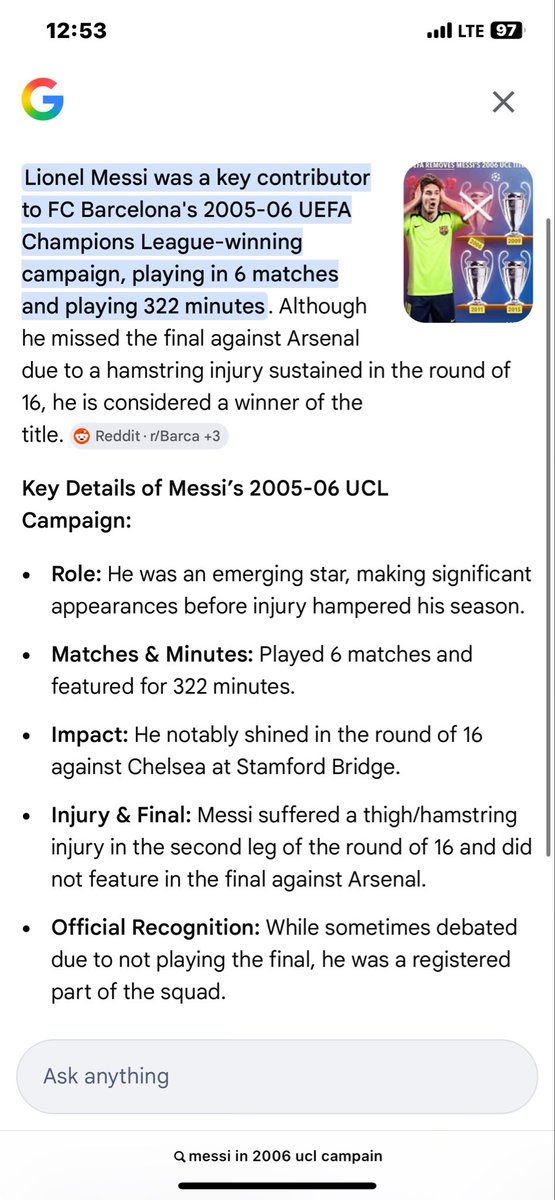Tap the cellular signal bars icon
The width and height of the screenshot is (555, 1200).
[439, 32]
